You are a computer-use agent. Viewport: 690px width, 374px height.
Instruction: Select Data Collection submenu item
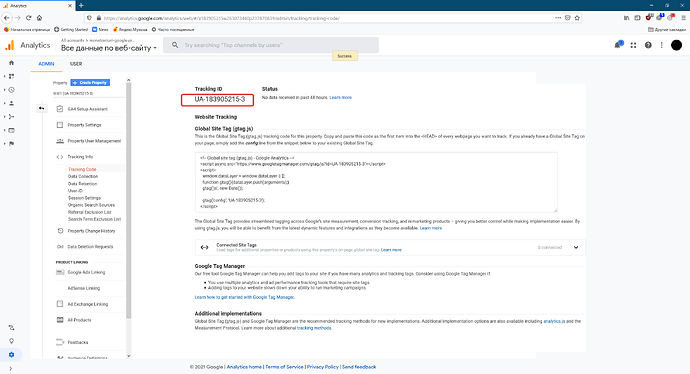click(83, 176)
